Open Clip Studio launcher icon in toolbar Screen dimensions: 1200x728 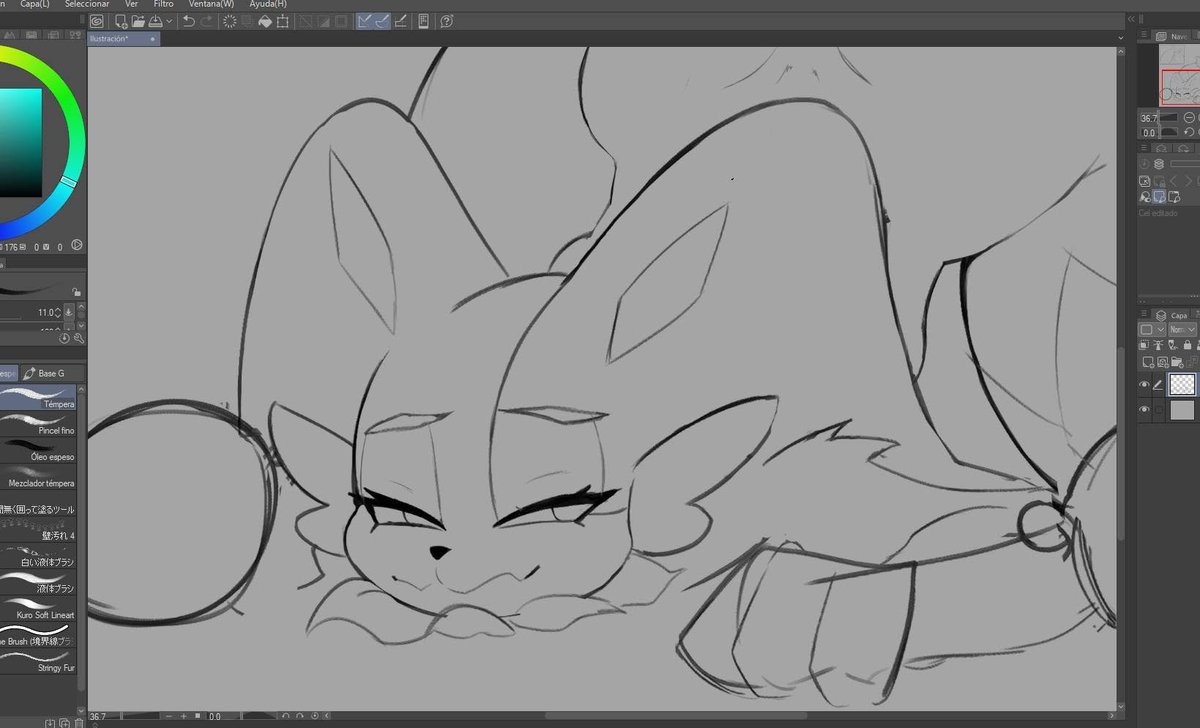97,21
